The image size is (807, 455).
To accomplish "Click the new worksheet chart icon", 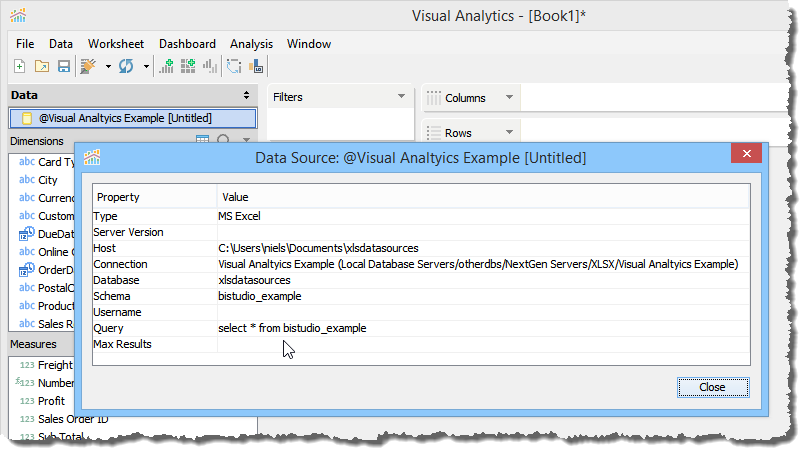I will 167,67.
